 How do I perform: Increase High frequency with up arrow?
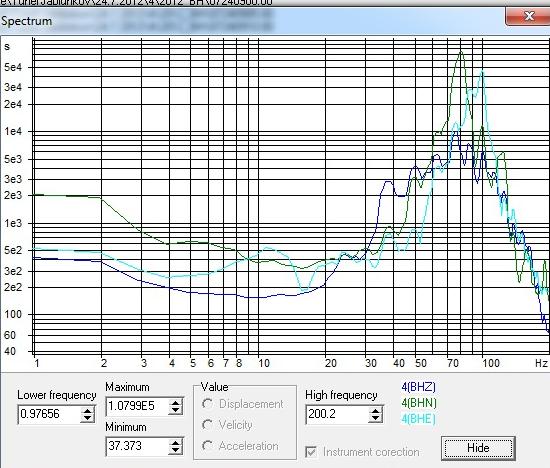point(375,410)
